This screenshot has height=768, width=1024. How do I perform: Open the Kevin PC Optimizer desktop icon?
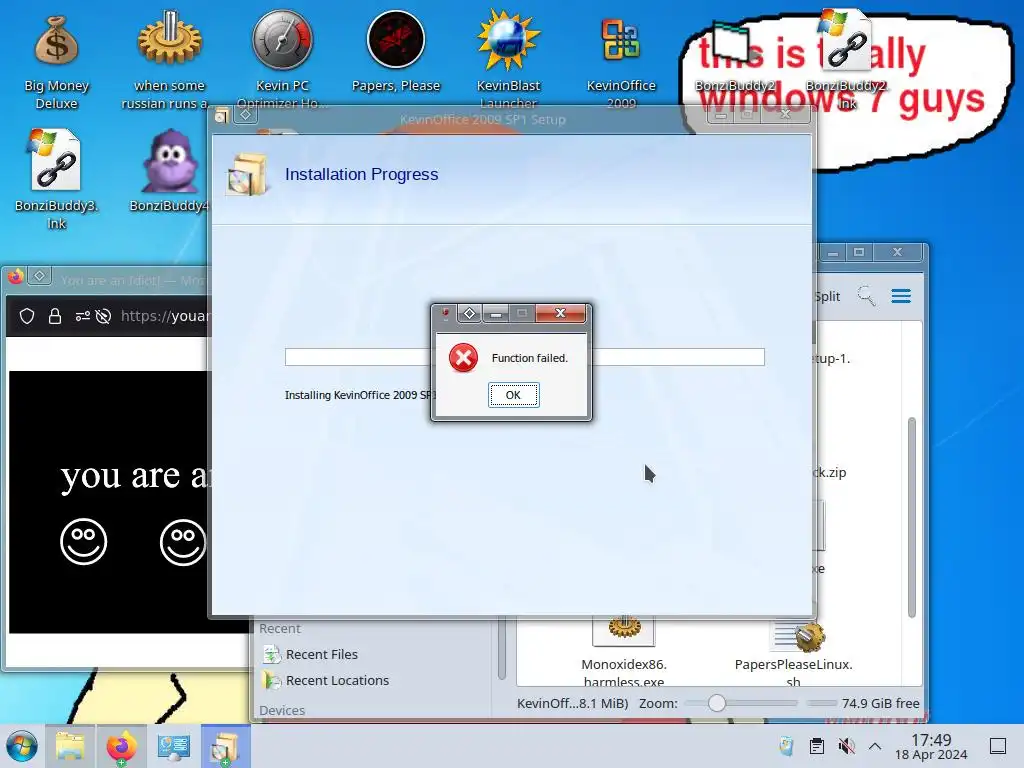click(283, 61)
